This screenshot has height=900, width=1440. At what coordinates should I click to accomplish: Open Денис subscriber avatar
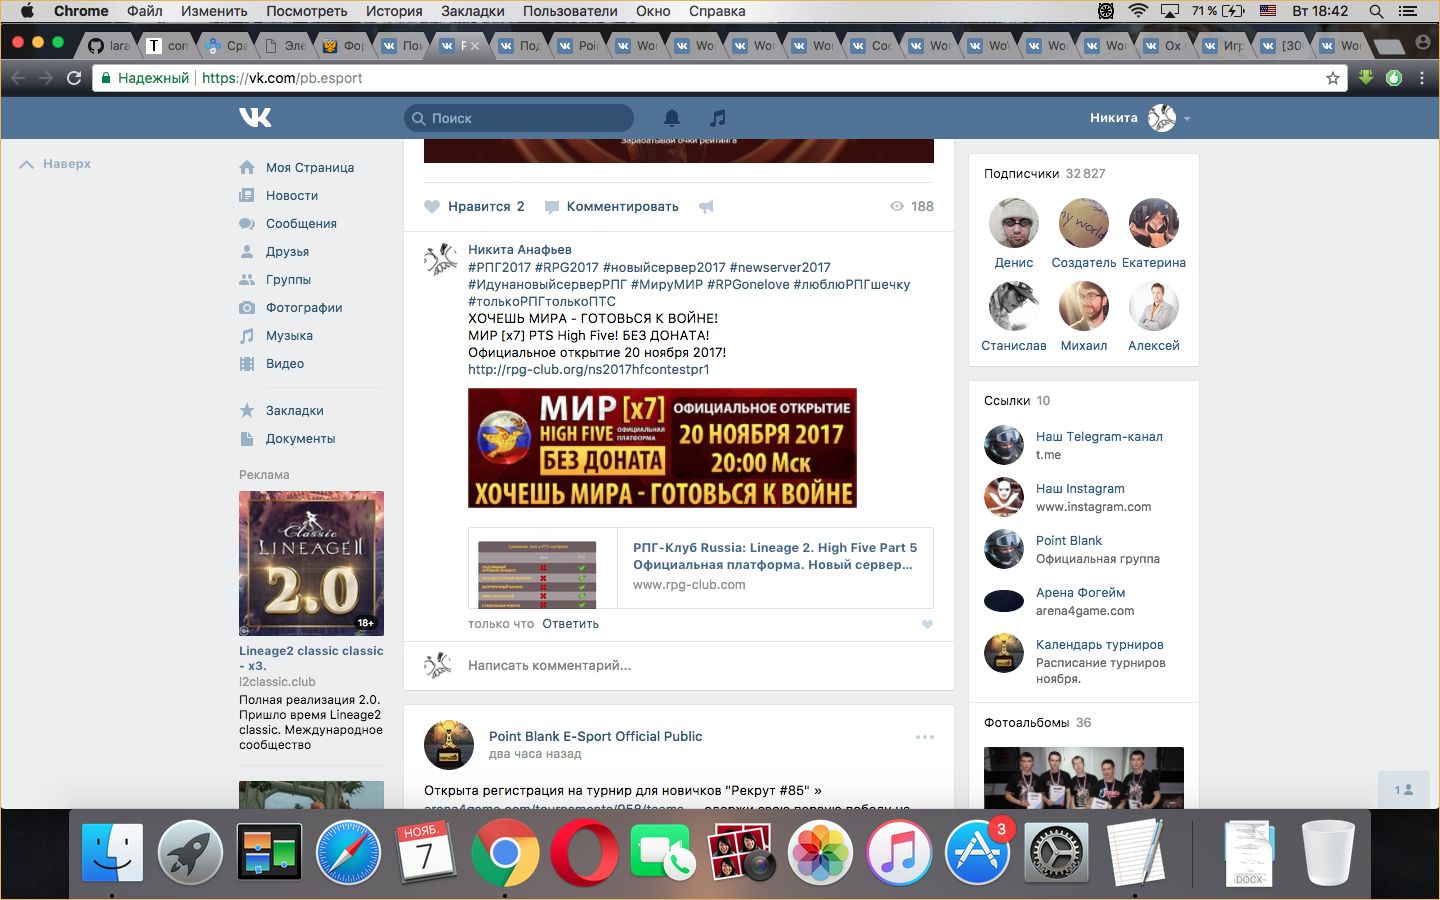1014,222
